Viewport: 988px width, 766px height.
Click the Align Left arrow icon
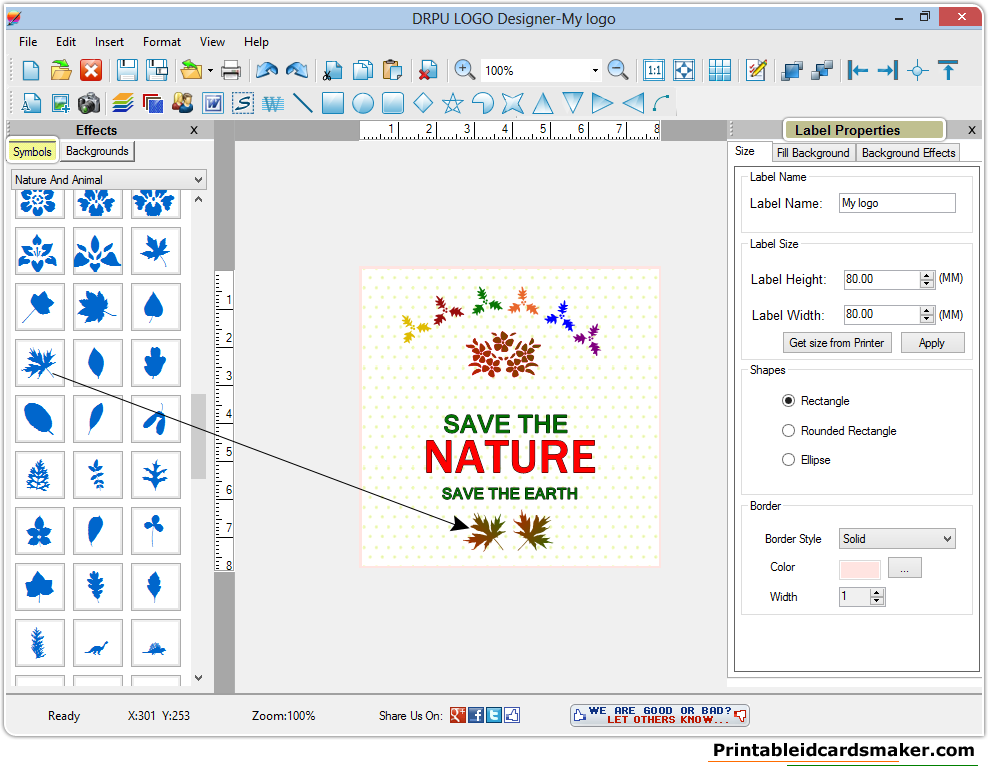point(857,70)
